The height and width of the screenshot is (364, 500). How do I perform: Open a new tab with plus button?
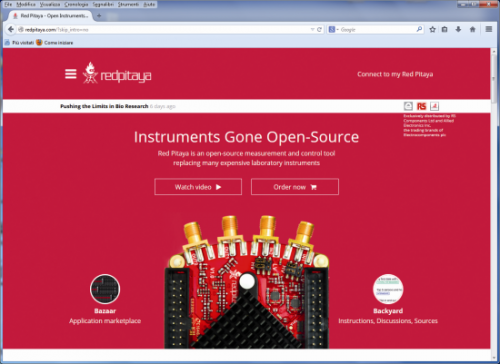coord(99,16)
